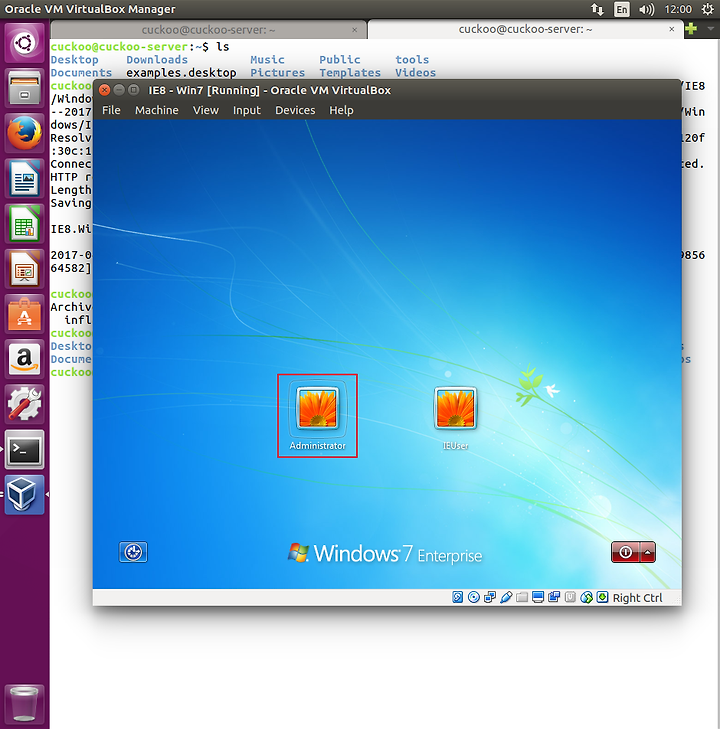720x729 pixels.
Task: Click the hard disk activity status icon
Action: 457,597
